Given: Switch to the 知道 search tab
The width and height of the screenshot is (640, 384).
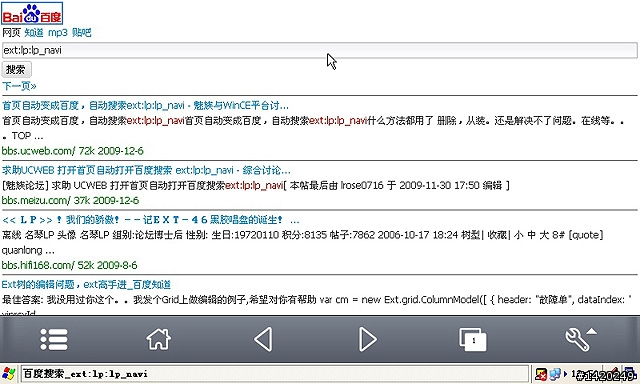Looking at the screenshot, I should tap(34, 33).
